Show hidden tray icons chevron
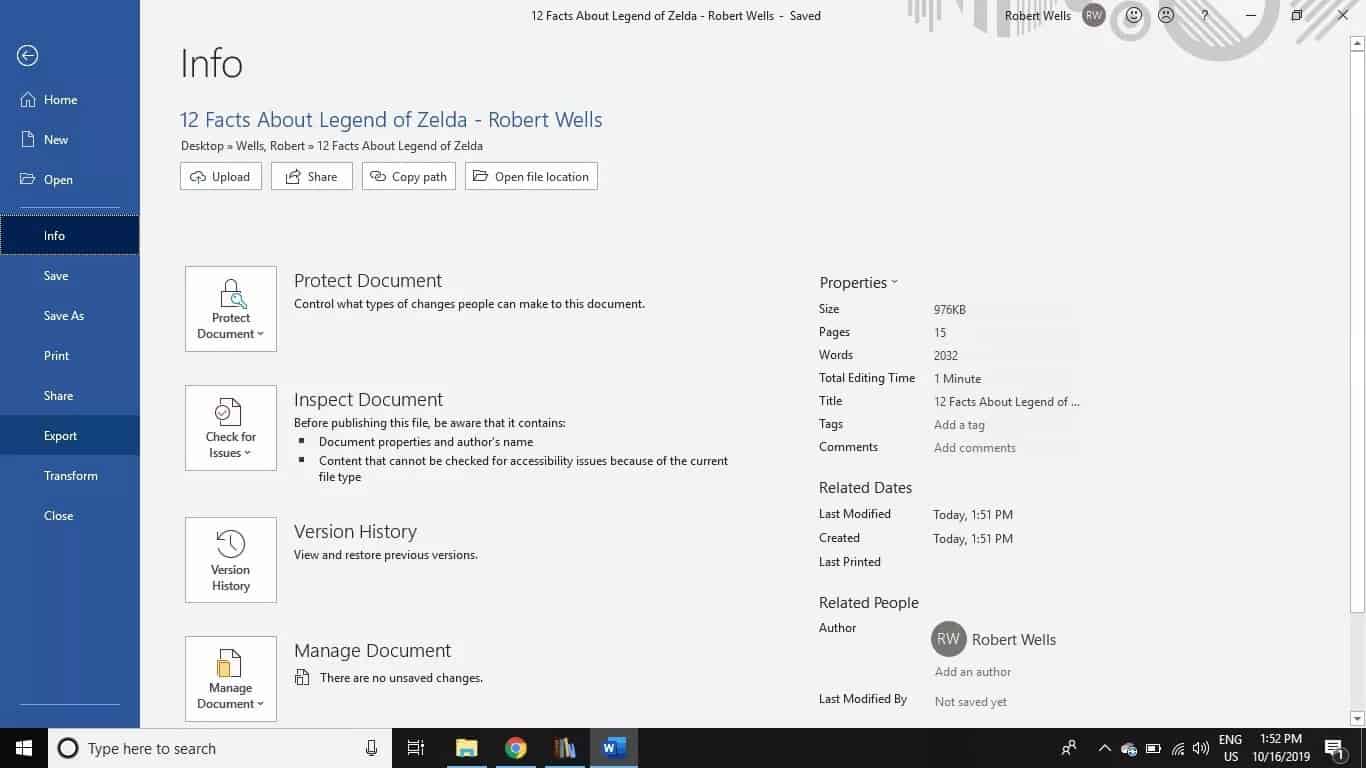1366x768 pixels. [x=1104, y=748]
